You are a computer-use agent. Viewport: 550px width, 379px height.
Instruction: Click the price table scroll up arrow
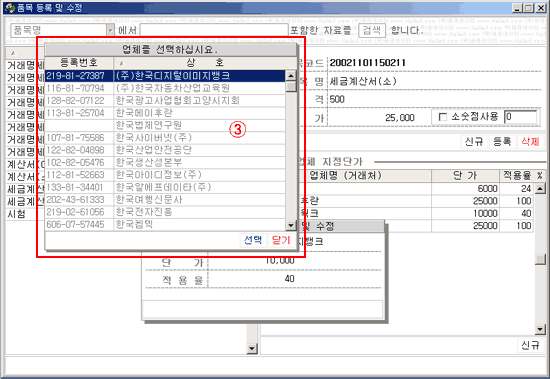pos(540,189)
